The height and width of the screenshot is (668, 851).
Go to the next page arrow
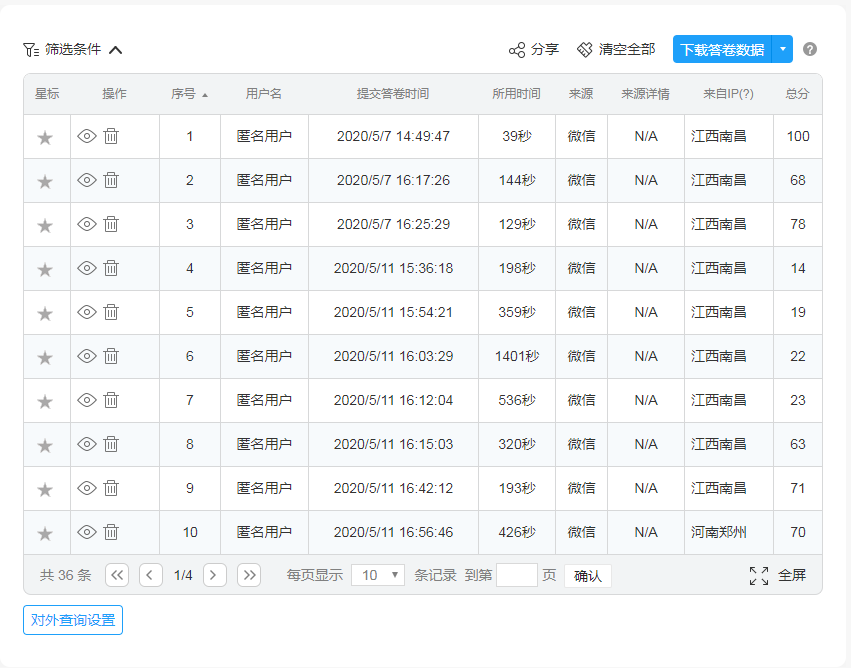click(215, 575)
